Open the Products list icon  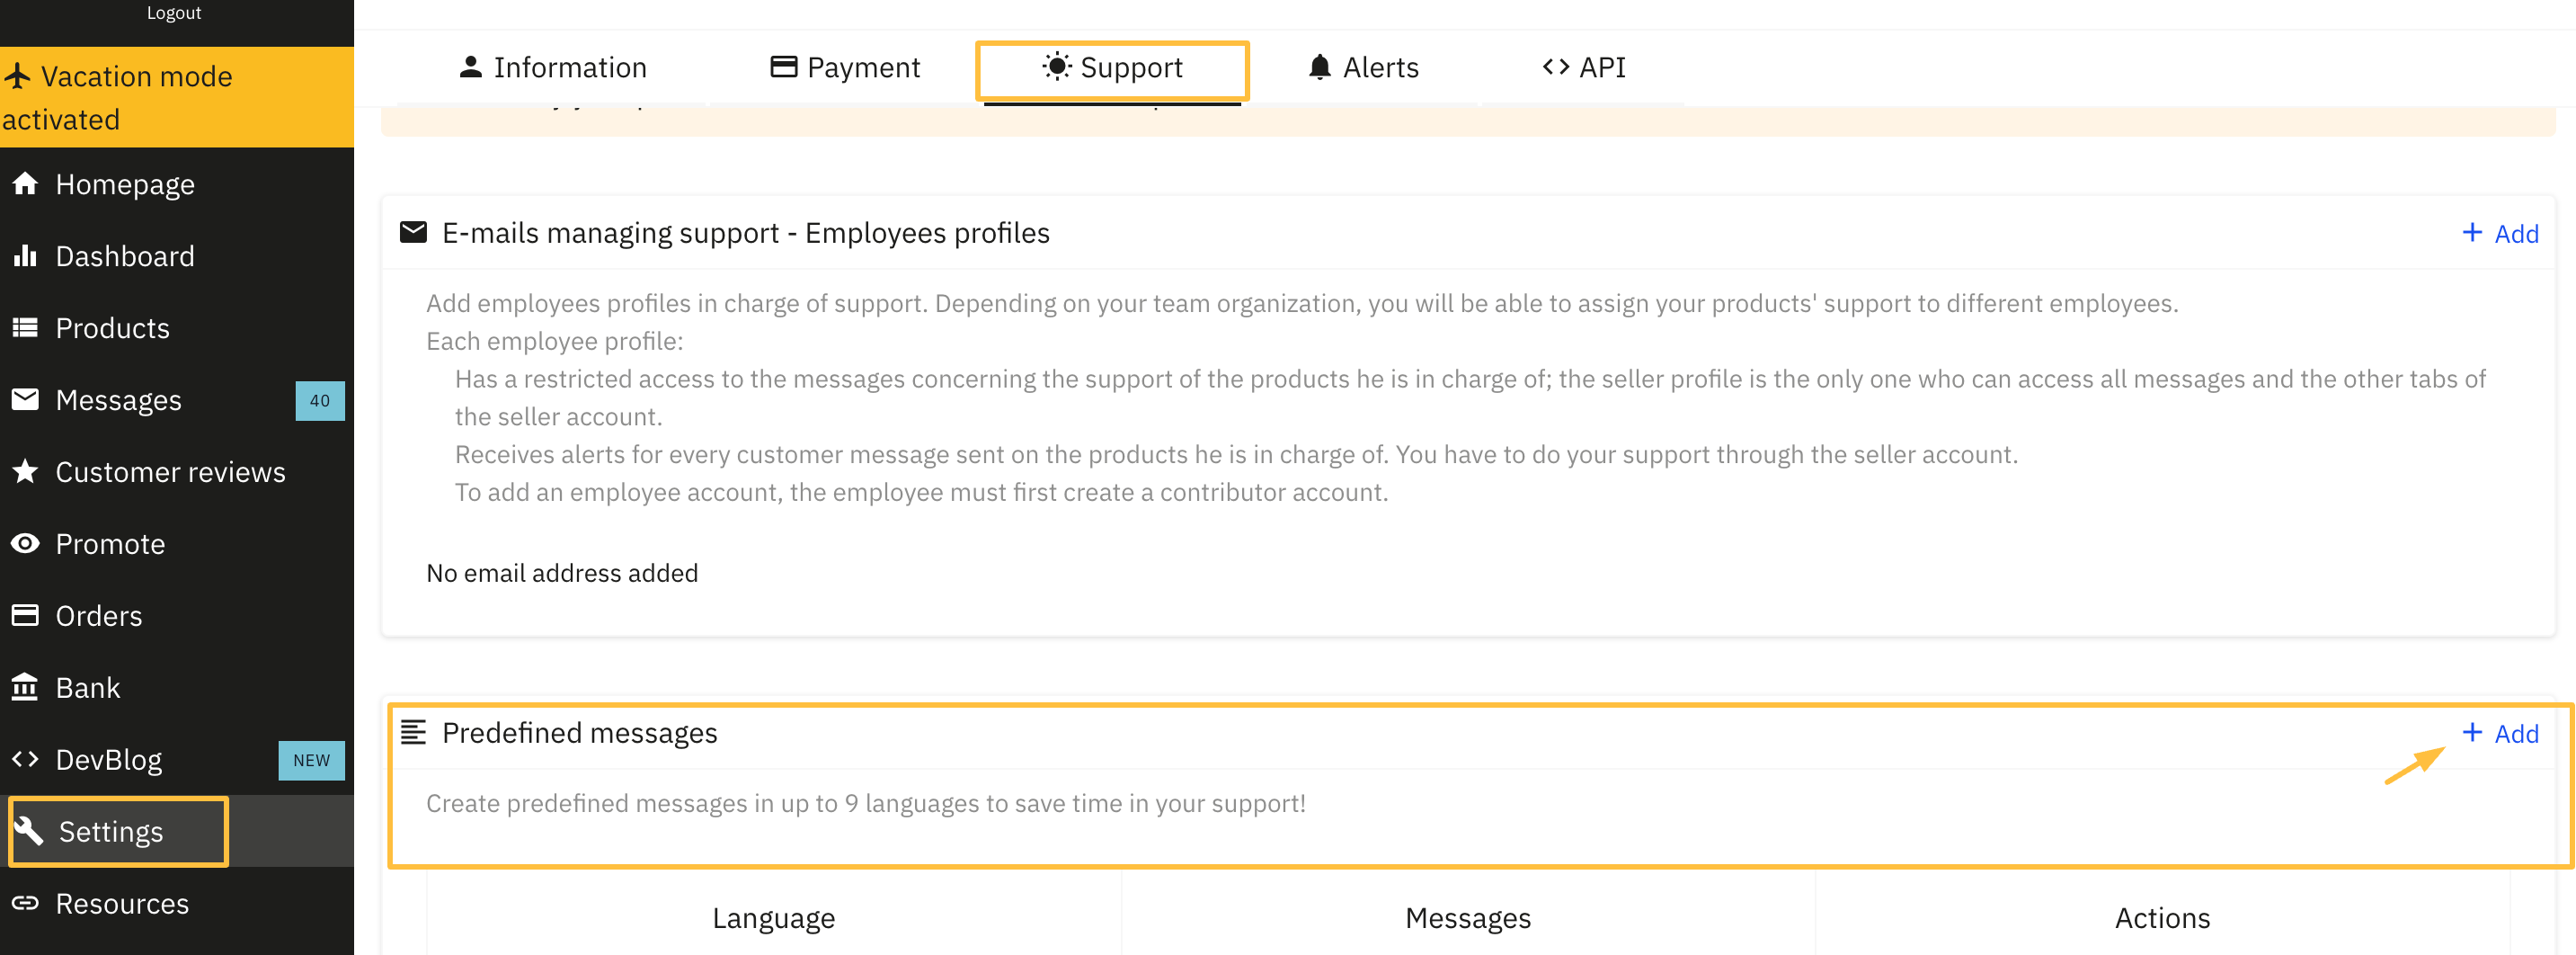point(25,328)
